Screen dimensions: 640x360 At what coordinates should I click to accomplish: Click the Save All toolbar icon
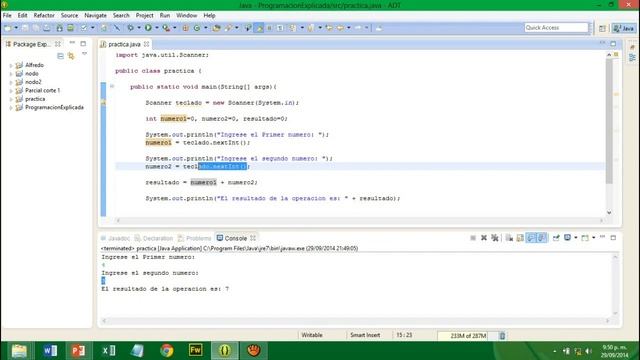click(36, 28)
